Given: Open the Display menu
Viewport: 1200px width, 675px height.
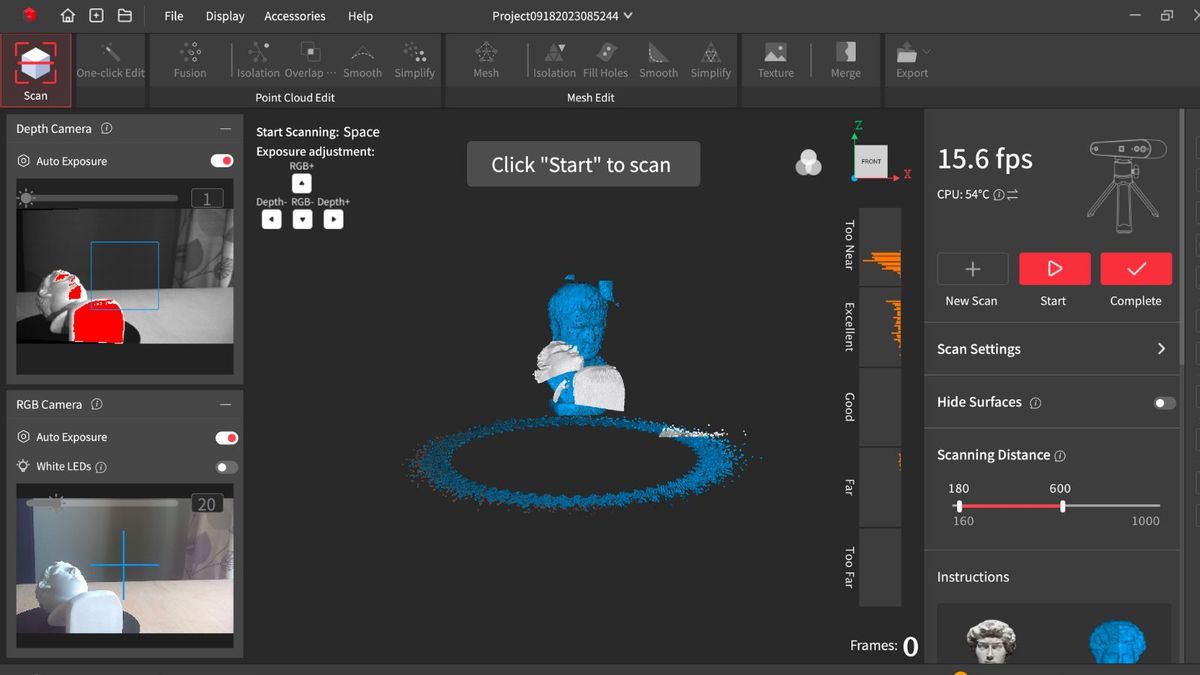Looking at the screenshot, I should [224, 16].
